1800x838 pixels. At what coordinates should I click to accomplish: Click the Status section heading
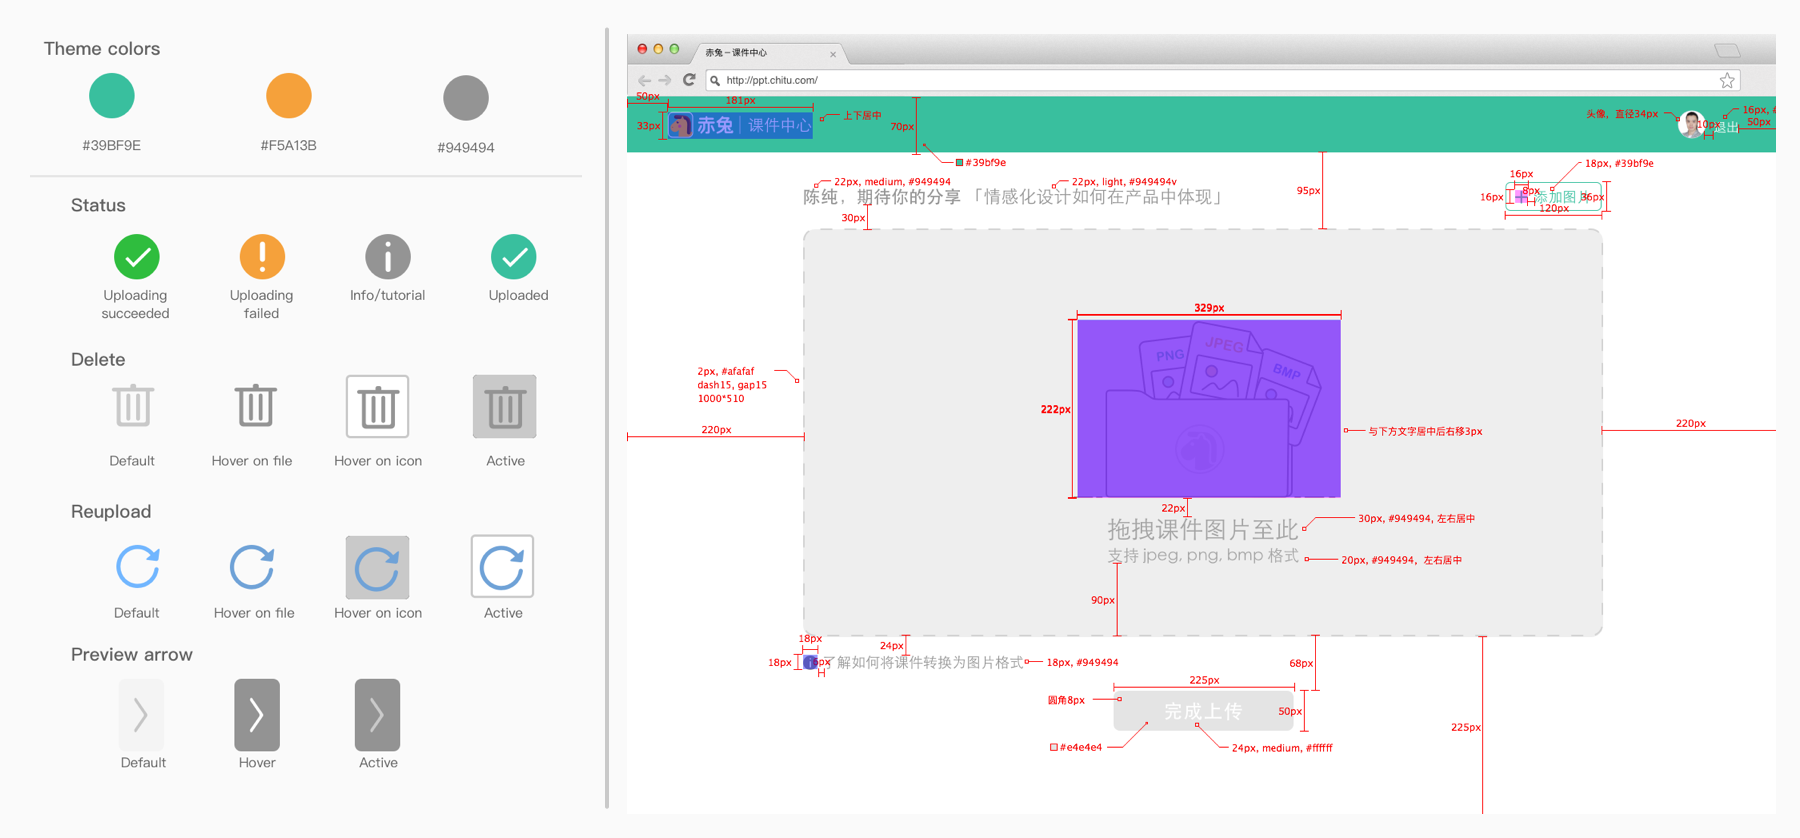pos(98,205)
